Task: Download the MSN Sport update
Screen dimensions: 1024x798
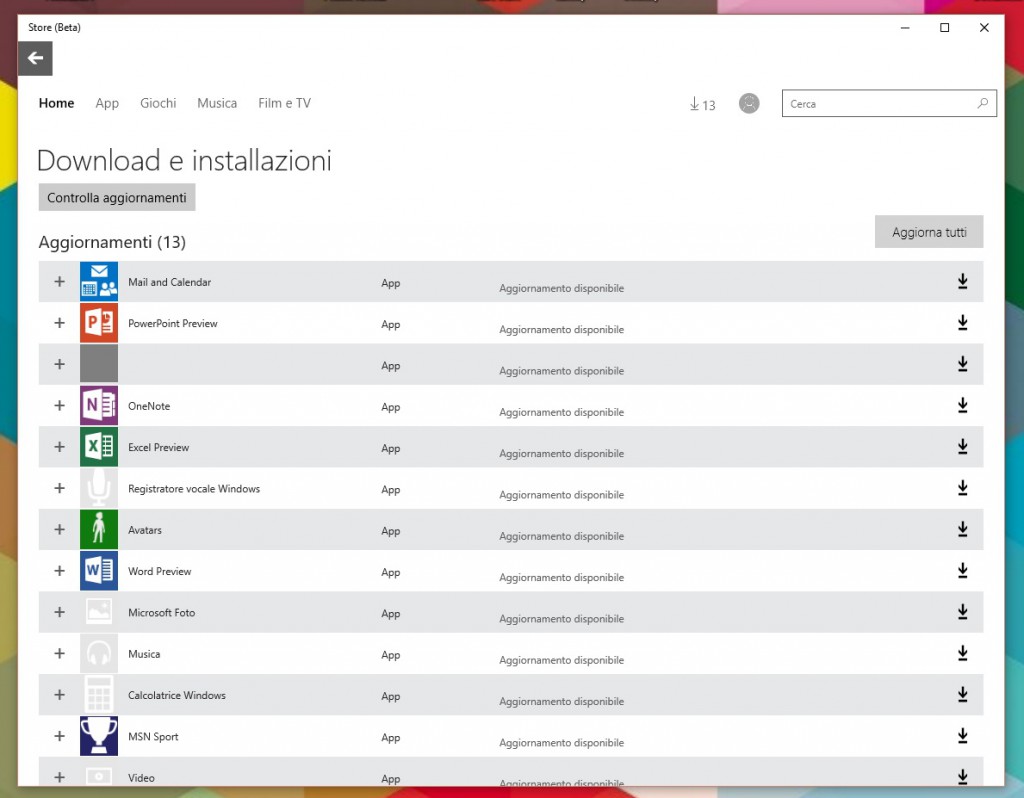Action: tap(963, 736)
